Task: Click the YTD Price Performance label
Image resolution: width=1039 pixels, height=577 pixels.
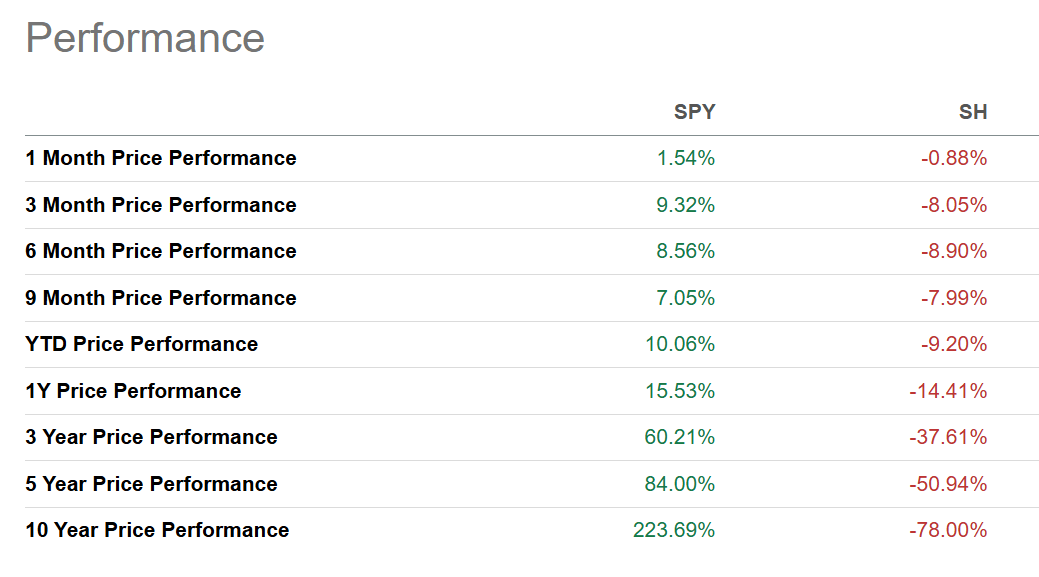Action: [142, 344]
